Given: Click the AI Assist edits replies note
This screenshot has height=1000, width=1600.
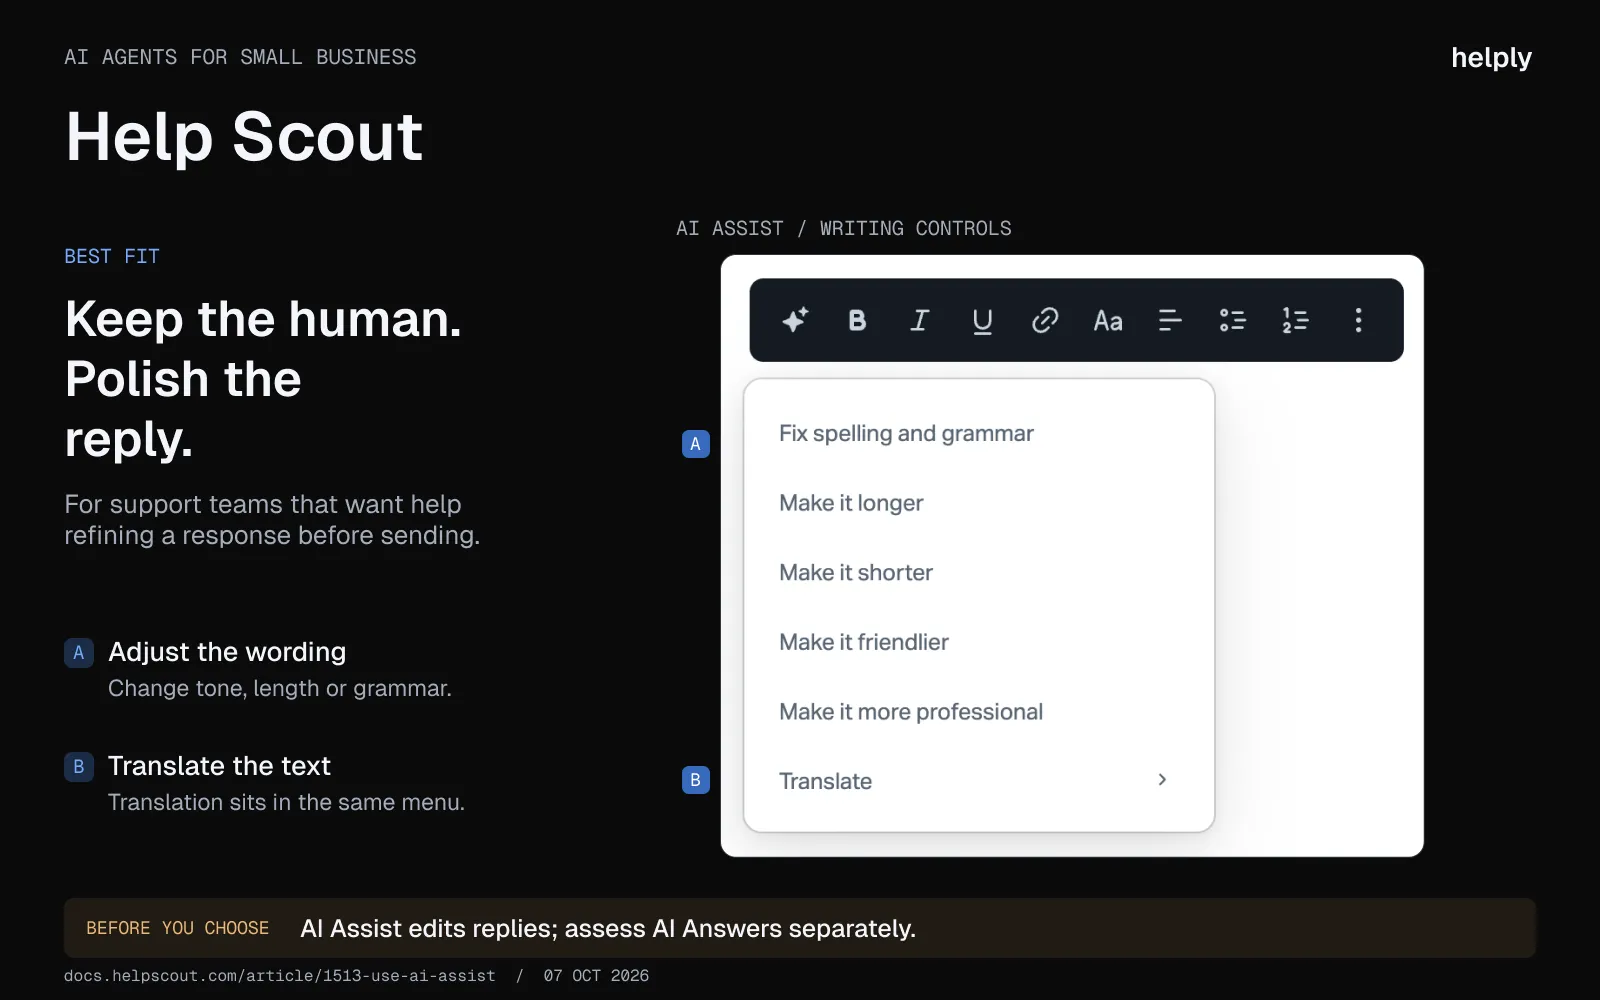Looking at the screenshot, I should coord(608,929).
